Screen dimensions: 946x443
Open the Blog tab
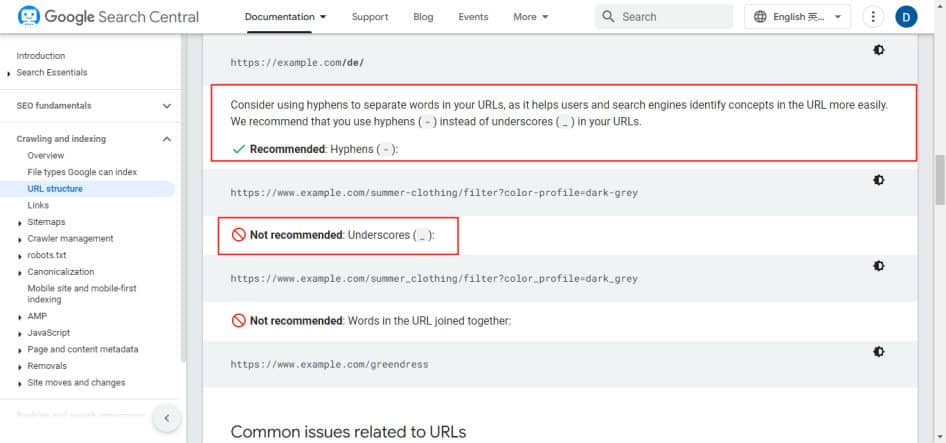[423, 17]
